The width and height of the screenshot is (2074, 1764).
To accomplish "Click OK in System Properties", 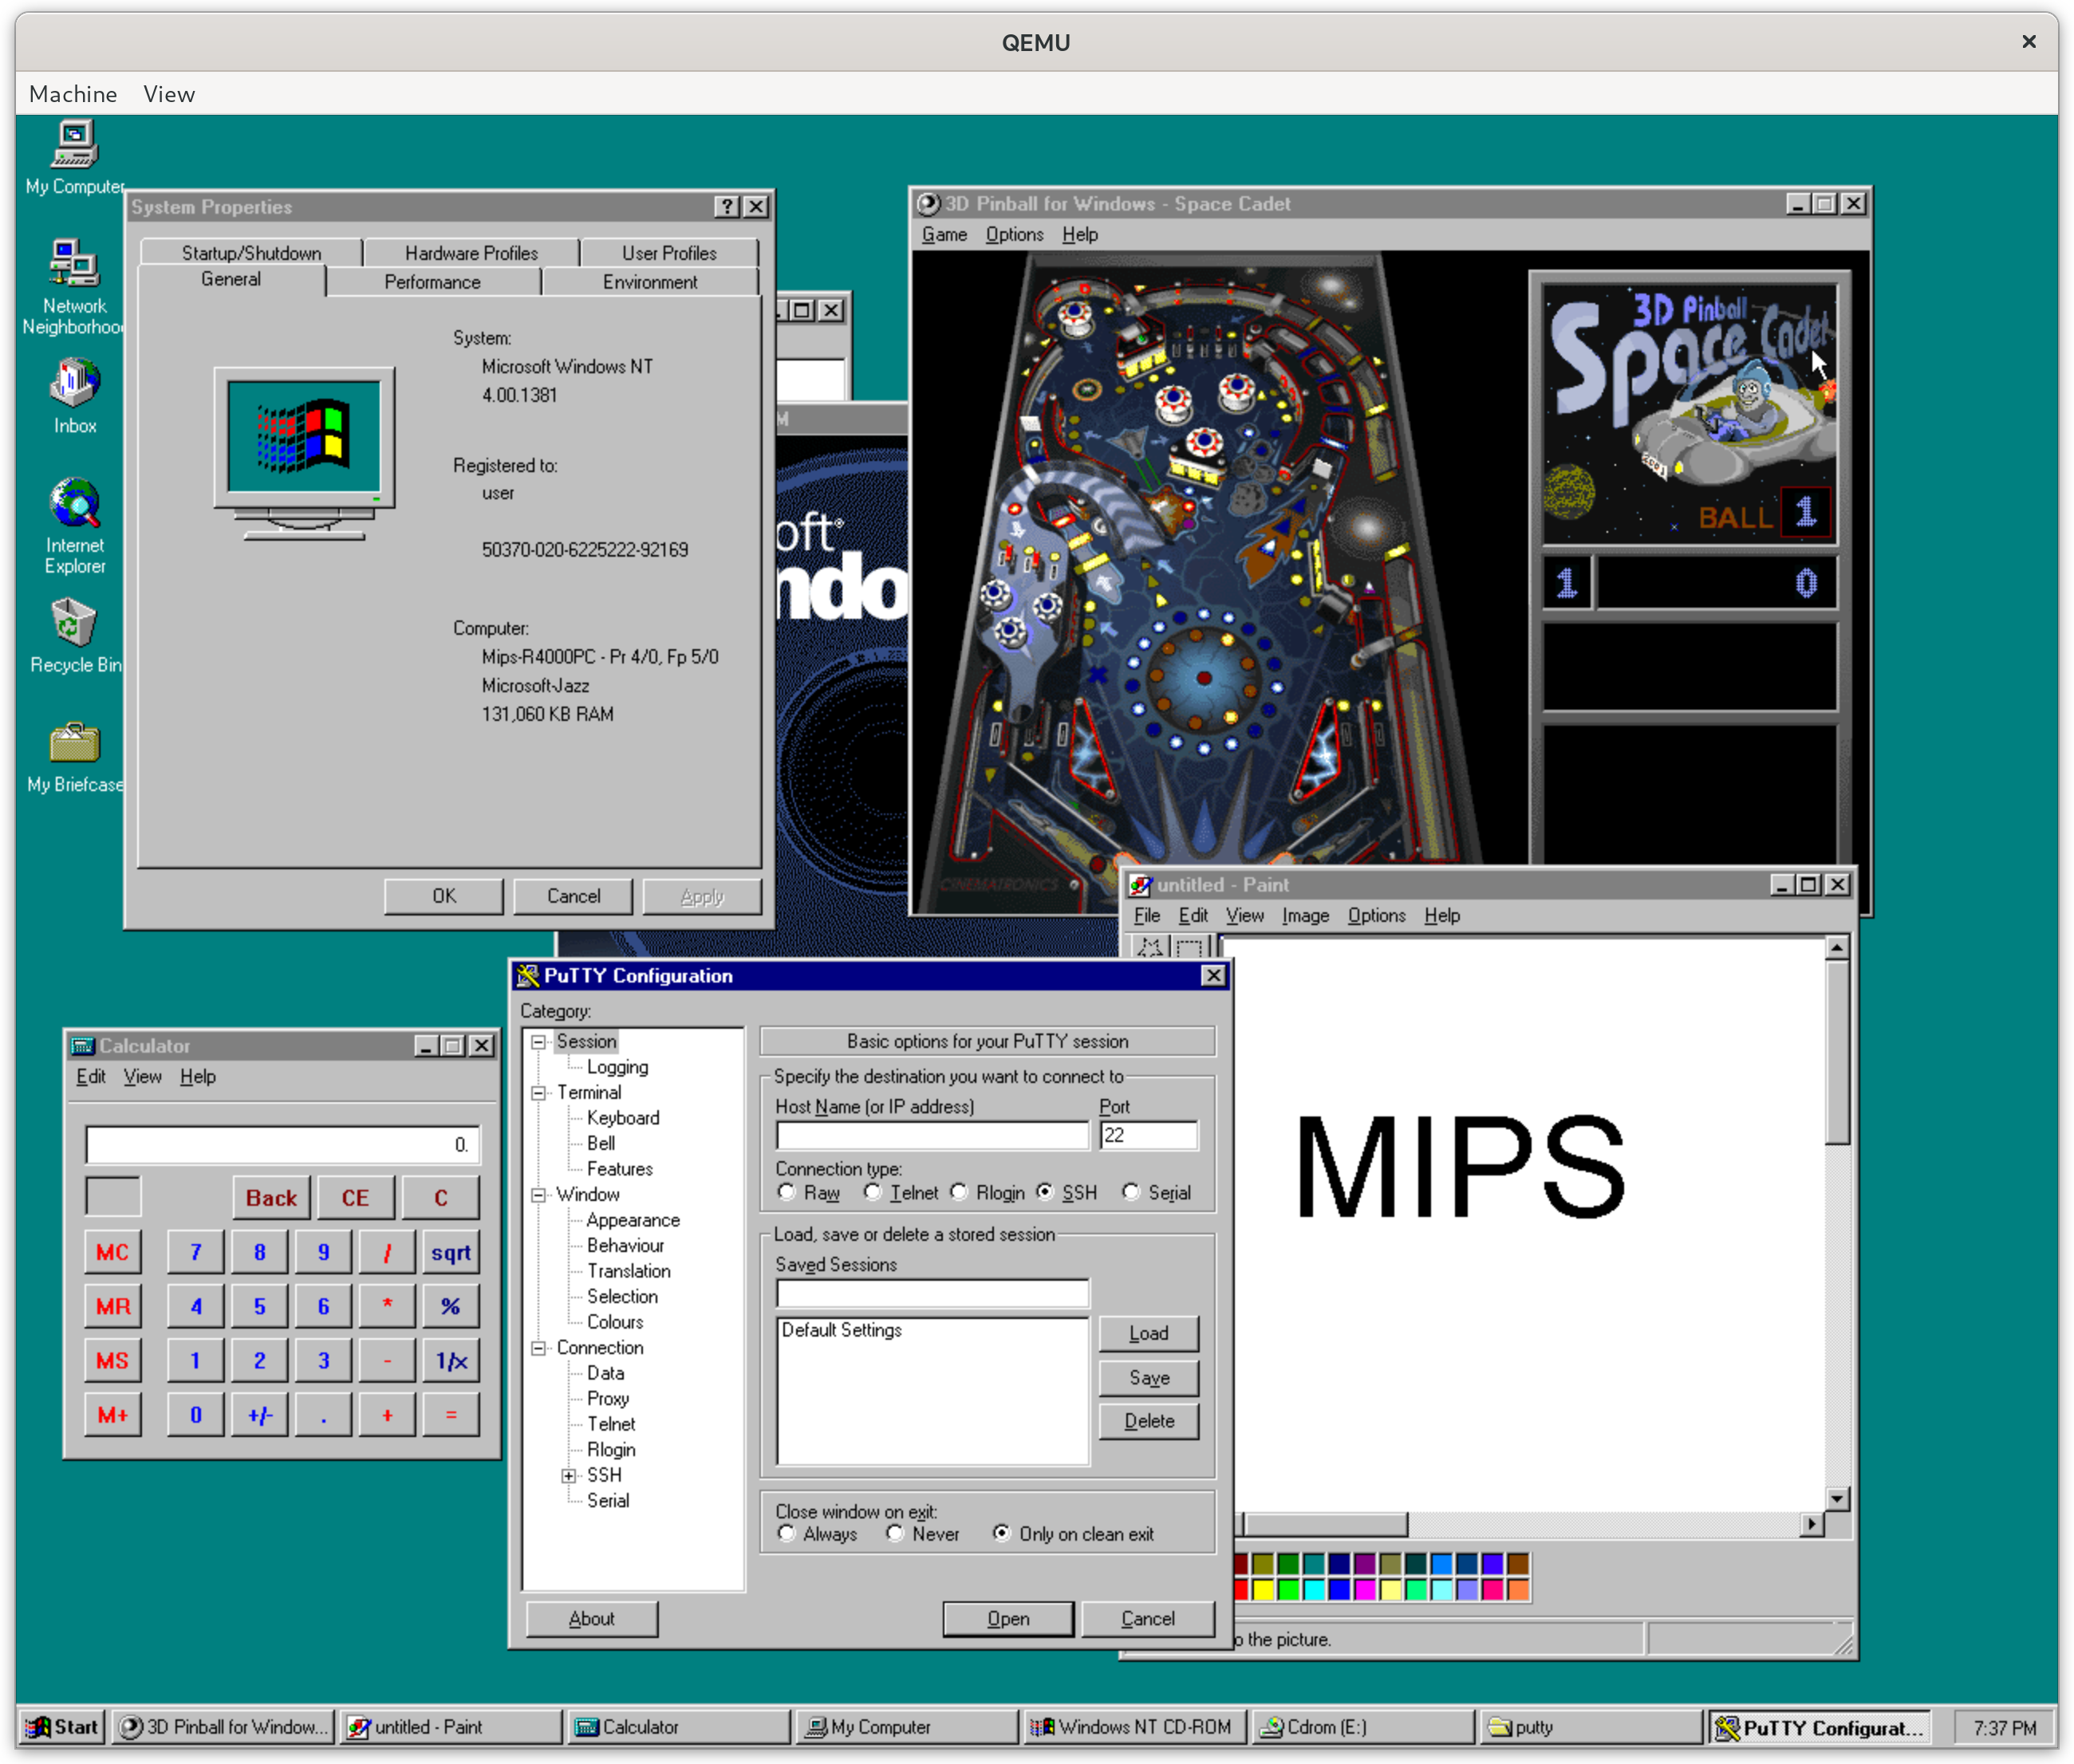I will pyautogui.click(x=444, y=897).
